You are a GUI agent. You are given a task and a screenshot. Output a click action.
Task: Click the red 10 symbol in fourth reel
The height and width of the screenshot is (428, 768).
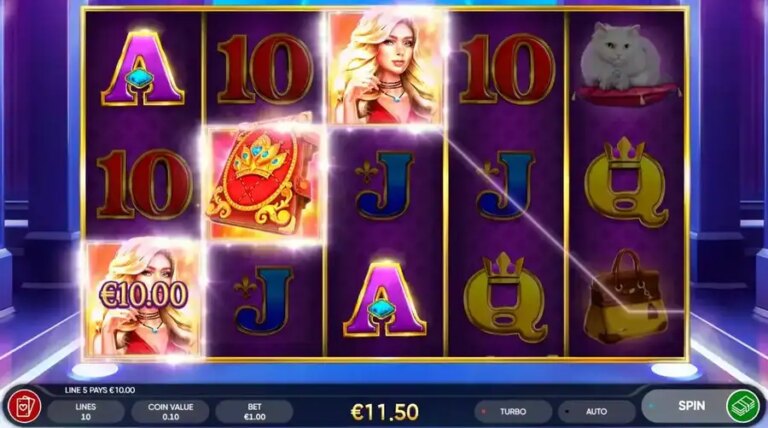(x=506, y=69)
